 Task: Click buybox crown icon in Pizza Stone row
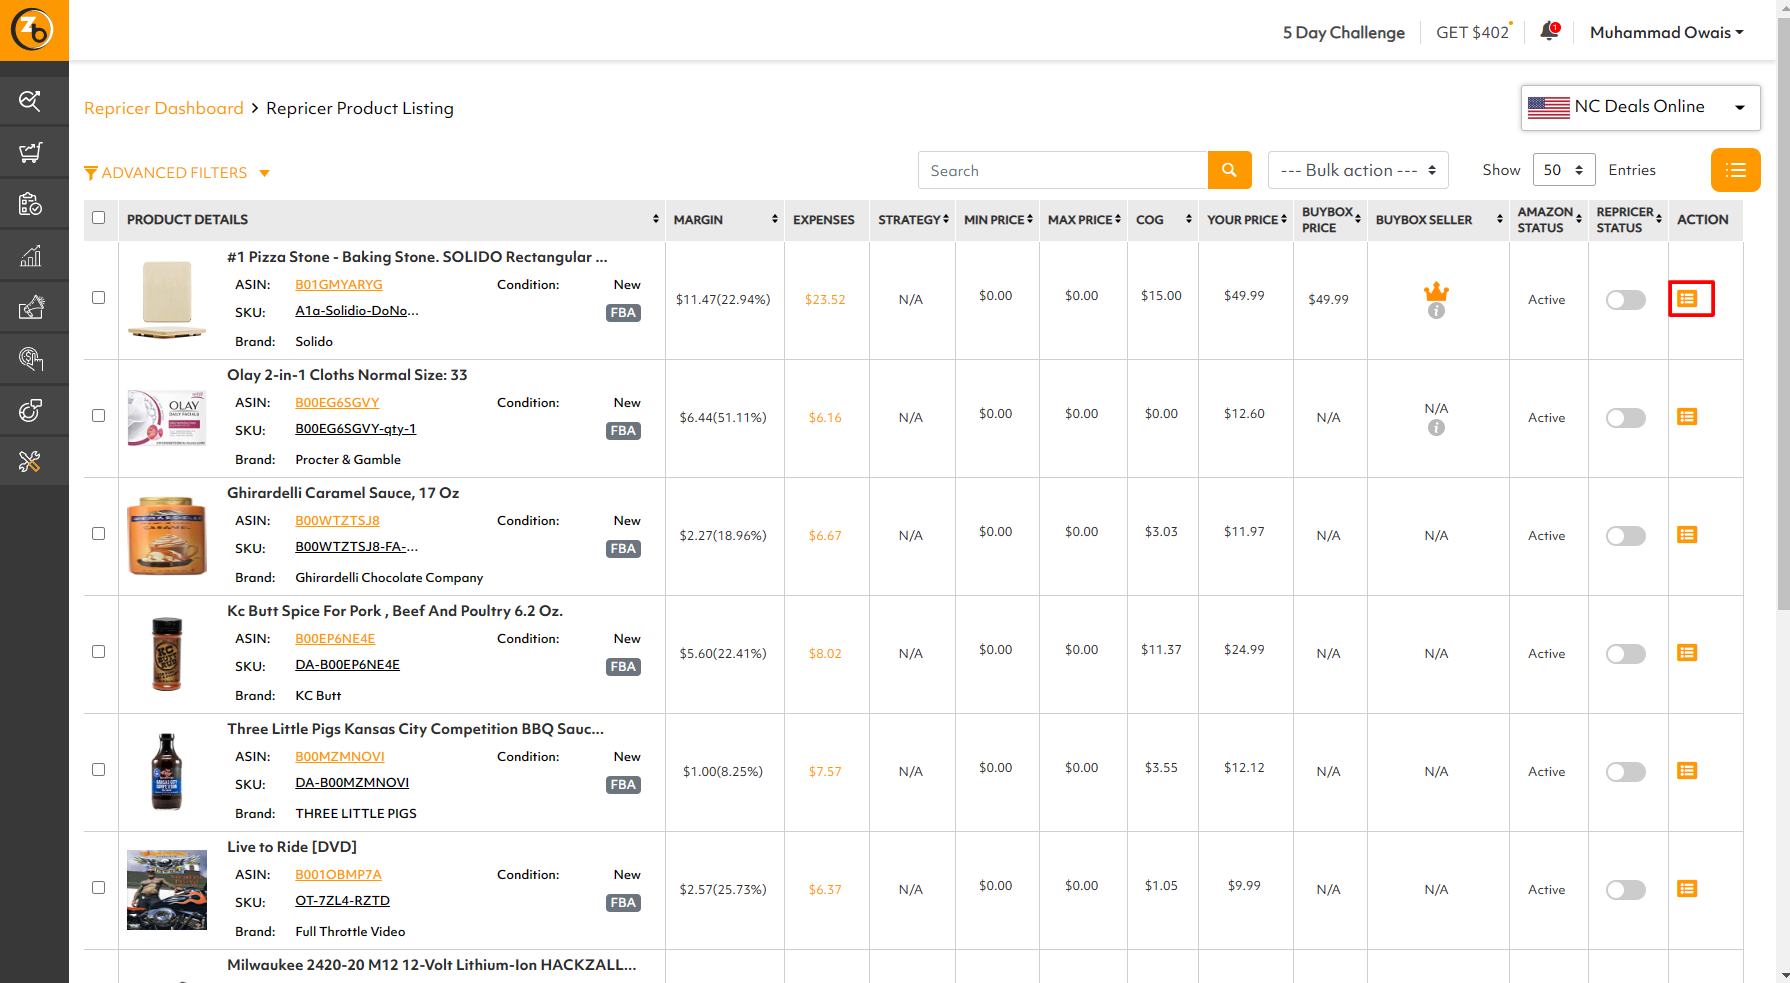tap(1436, 291)
